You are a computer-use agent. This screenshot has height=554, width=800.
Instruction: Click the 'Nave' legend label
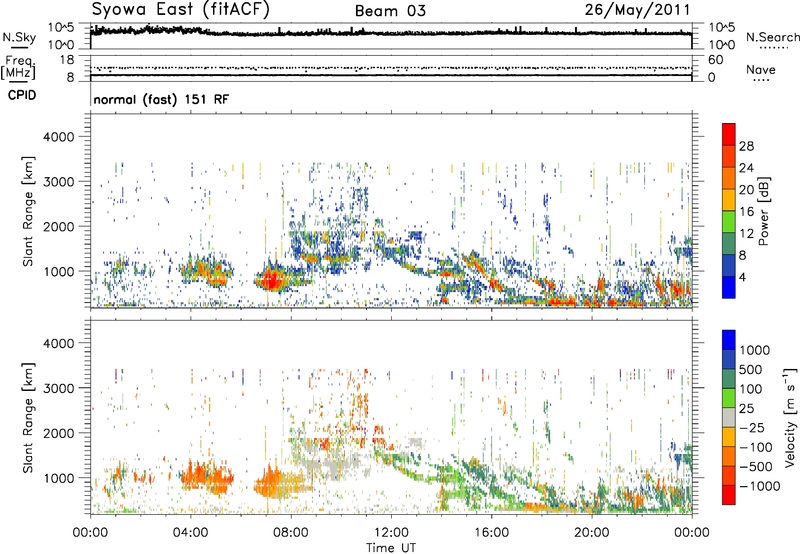[760, 69]
